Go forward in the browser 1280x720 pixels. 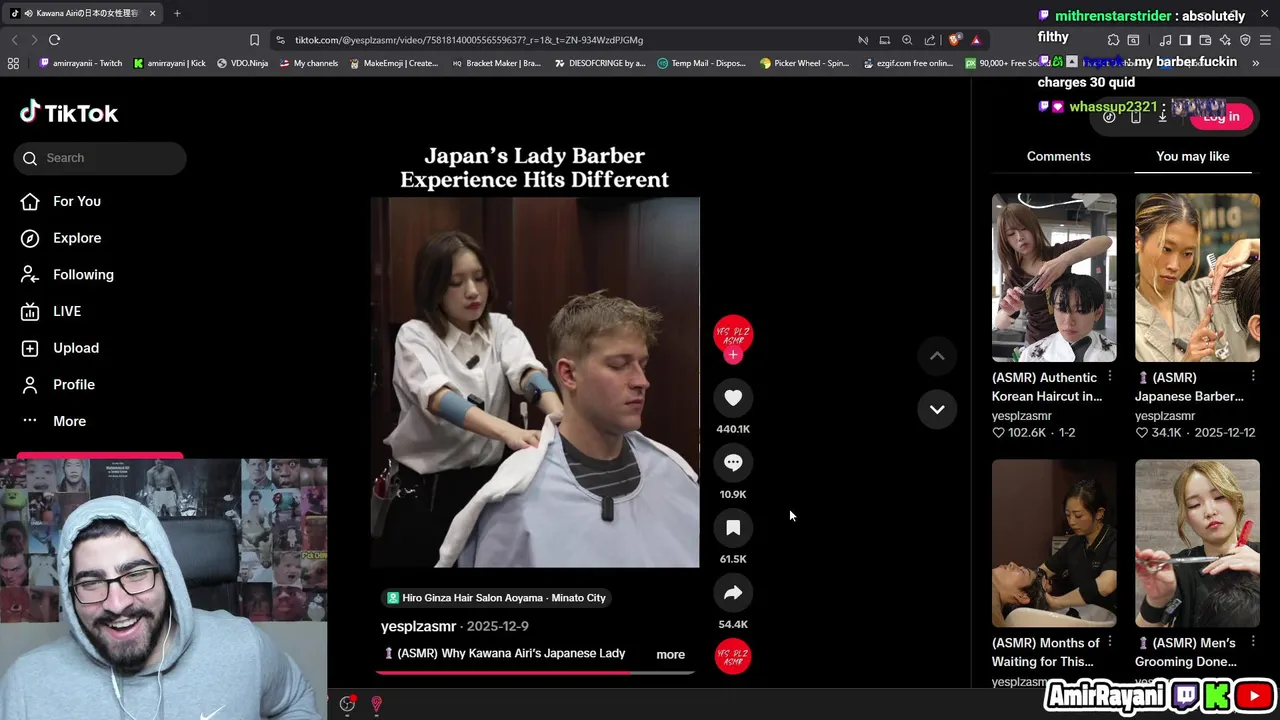[x=33, y=40]
